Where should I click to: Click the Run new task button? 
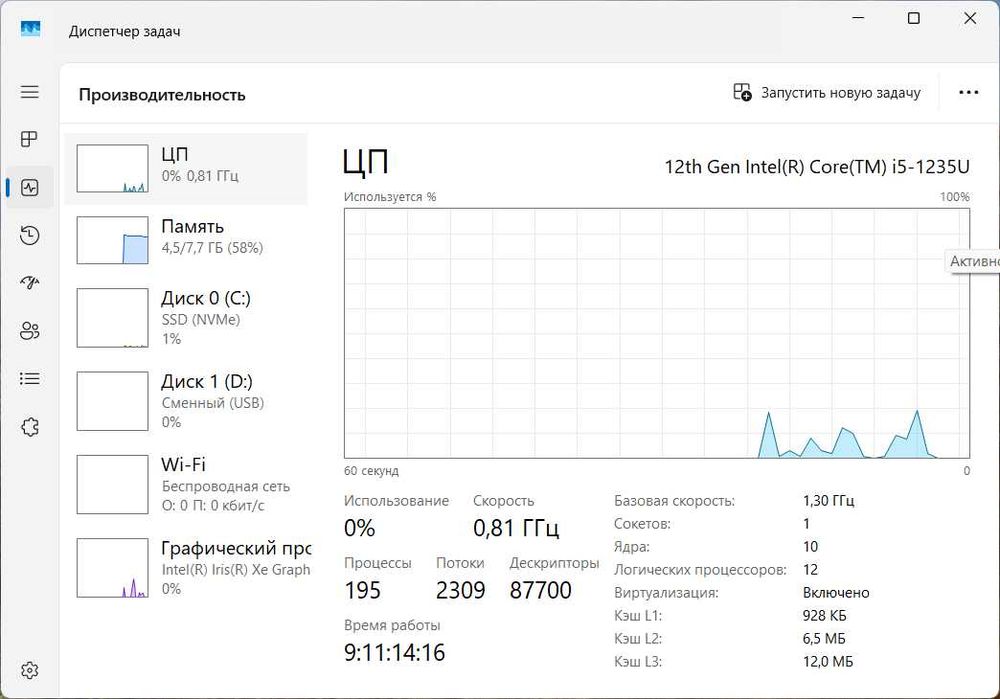pyautogui.click(x=826, y=93)
